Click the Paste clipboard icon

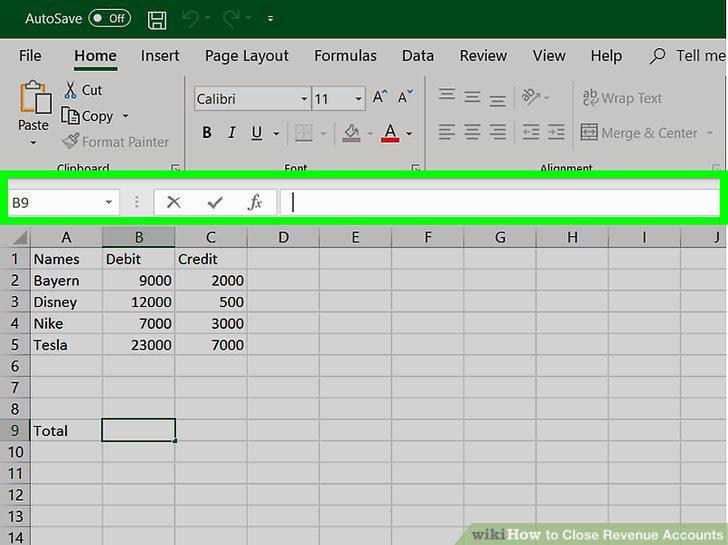[35, 97]
